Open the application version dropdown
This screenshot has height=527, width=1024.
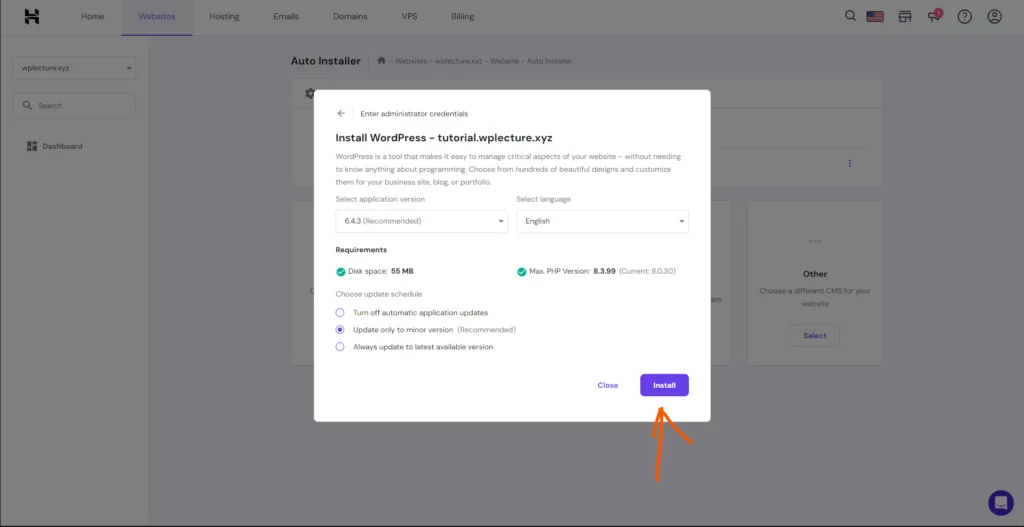point(421,221)
